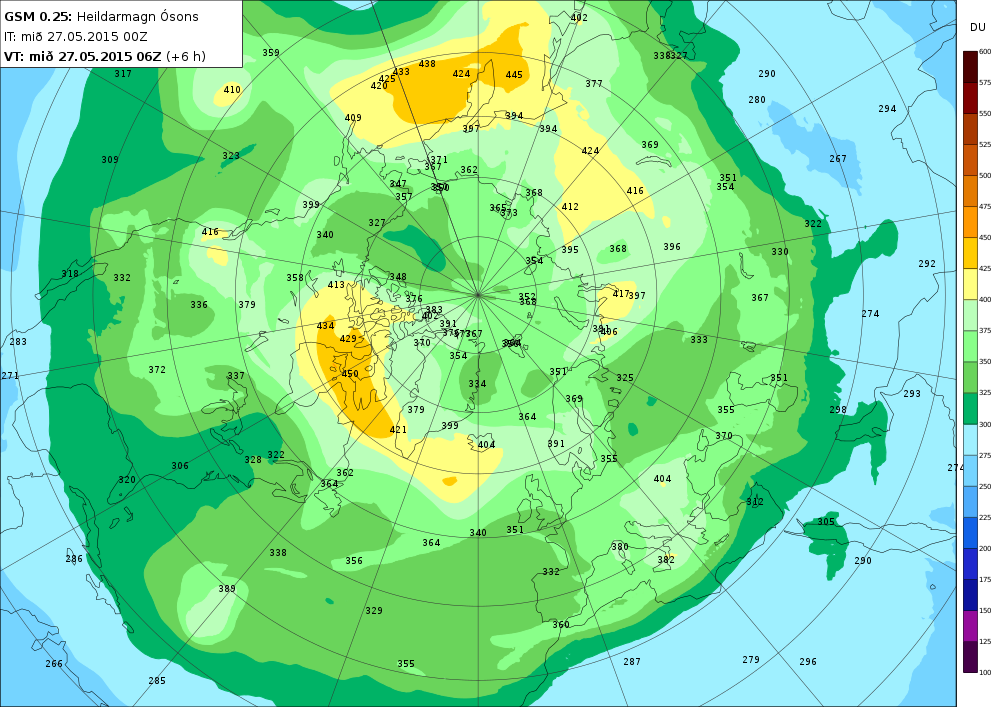The image size is (1000, 707).
Task: Pick the dark green 300–325 legend band
Action: 970,409
